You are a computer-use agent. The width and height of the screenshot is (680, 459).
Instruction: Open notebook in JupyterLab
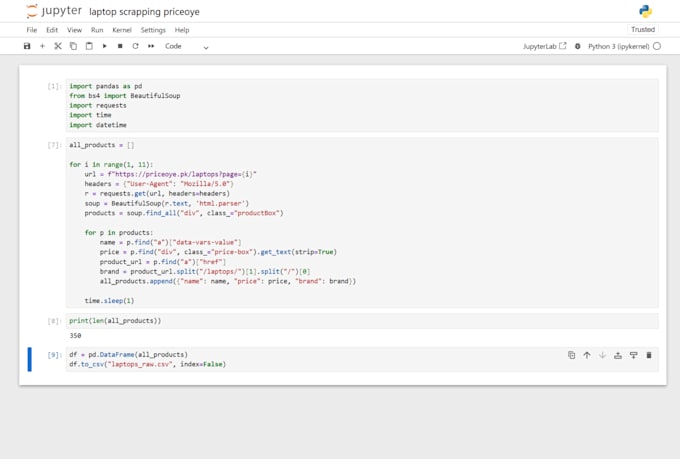pos(544,46)
